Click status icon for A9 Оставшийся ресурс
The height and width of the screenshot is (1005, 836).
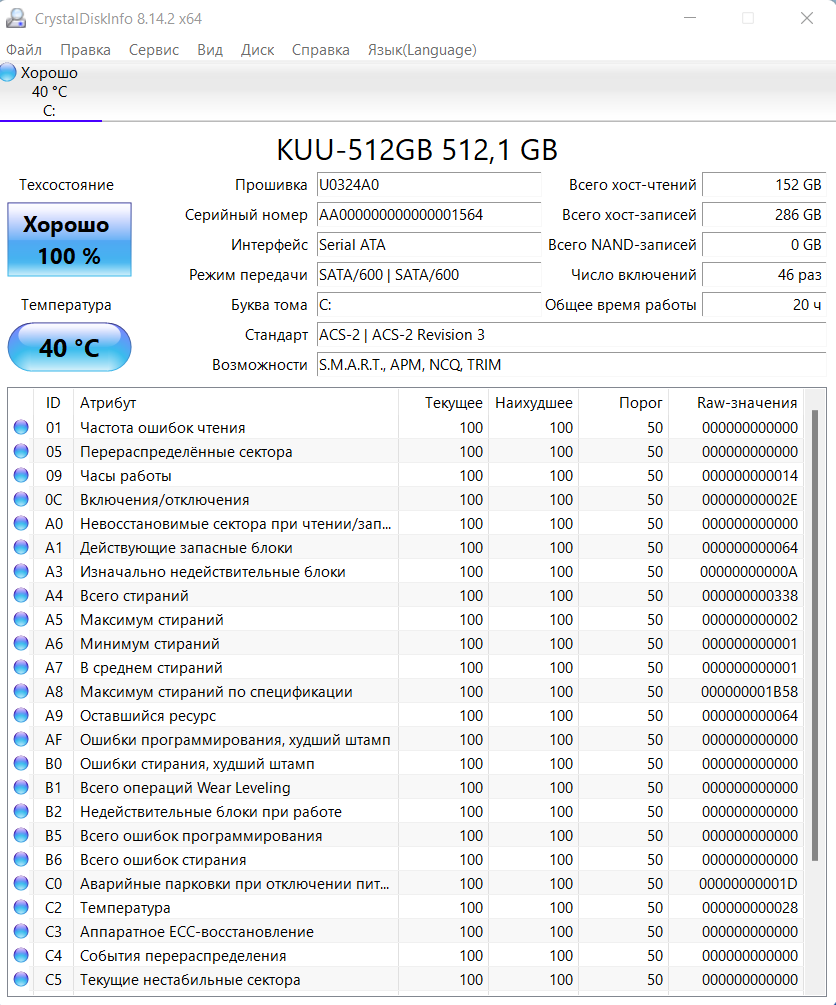click(x=21, y=715)
